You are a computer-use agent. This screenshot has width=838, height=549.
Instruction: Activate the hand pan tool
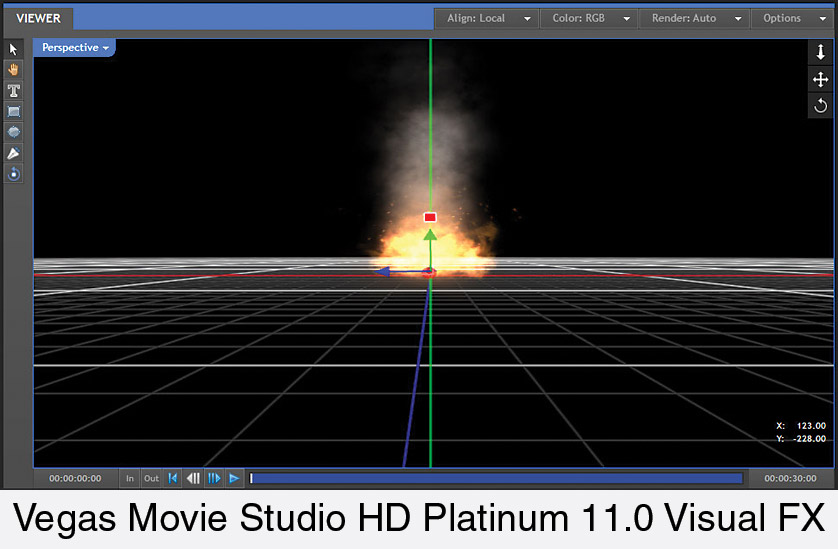pyautogui.click(x=13, y=69)
